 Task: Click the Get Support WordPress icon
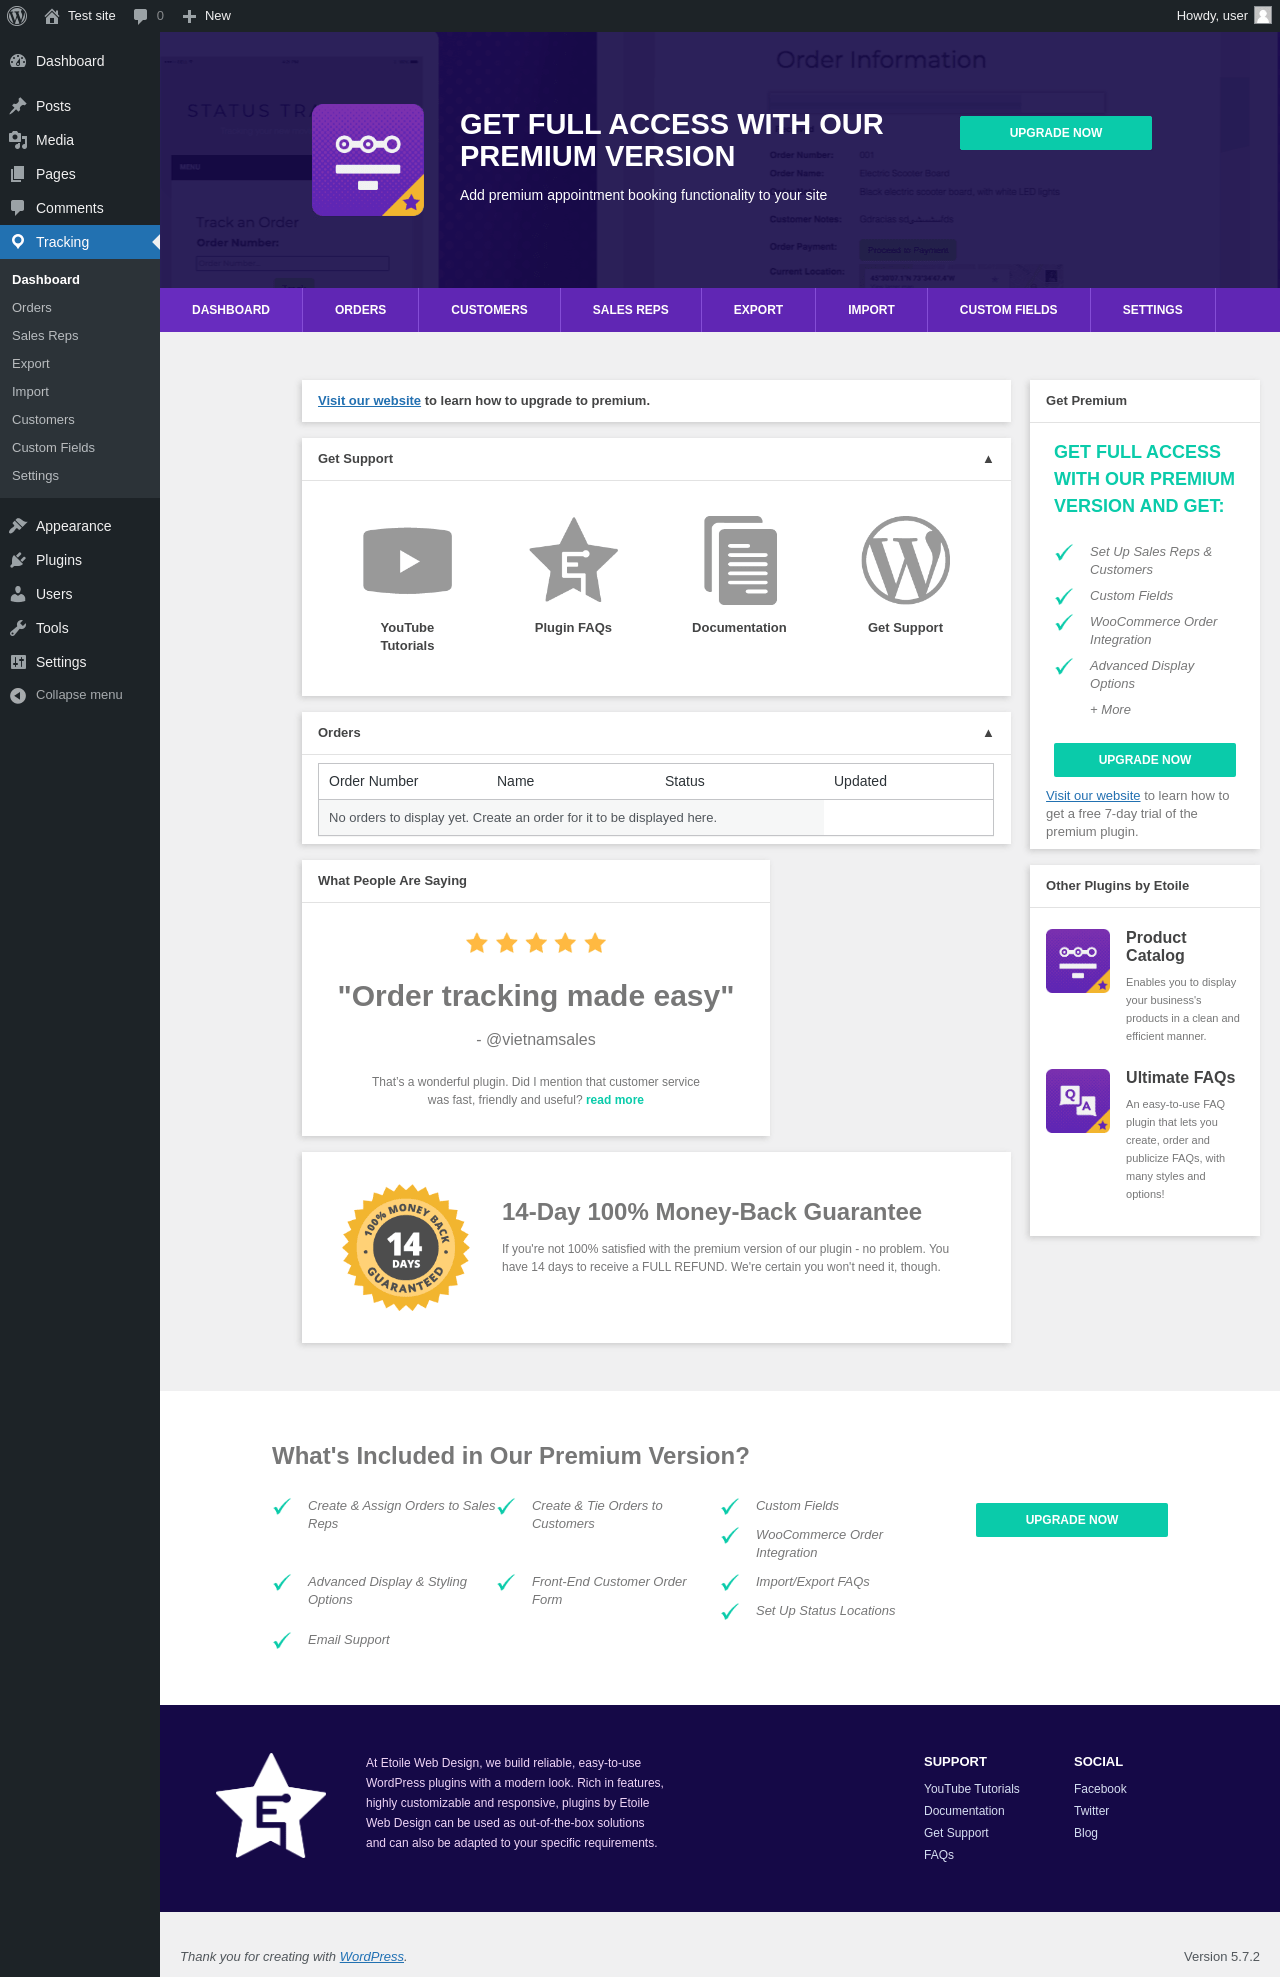coord(906,560)
